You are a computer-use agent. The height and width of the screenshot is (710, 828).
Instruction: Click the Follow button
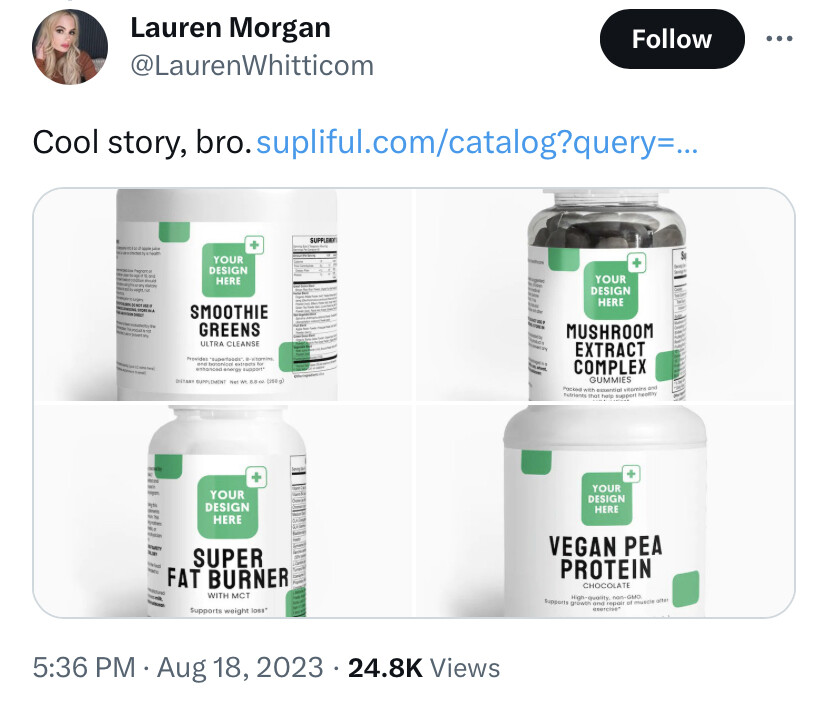pos(672,39)
